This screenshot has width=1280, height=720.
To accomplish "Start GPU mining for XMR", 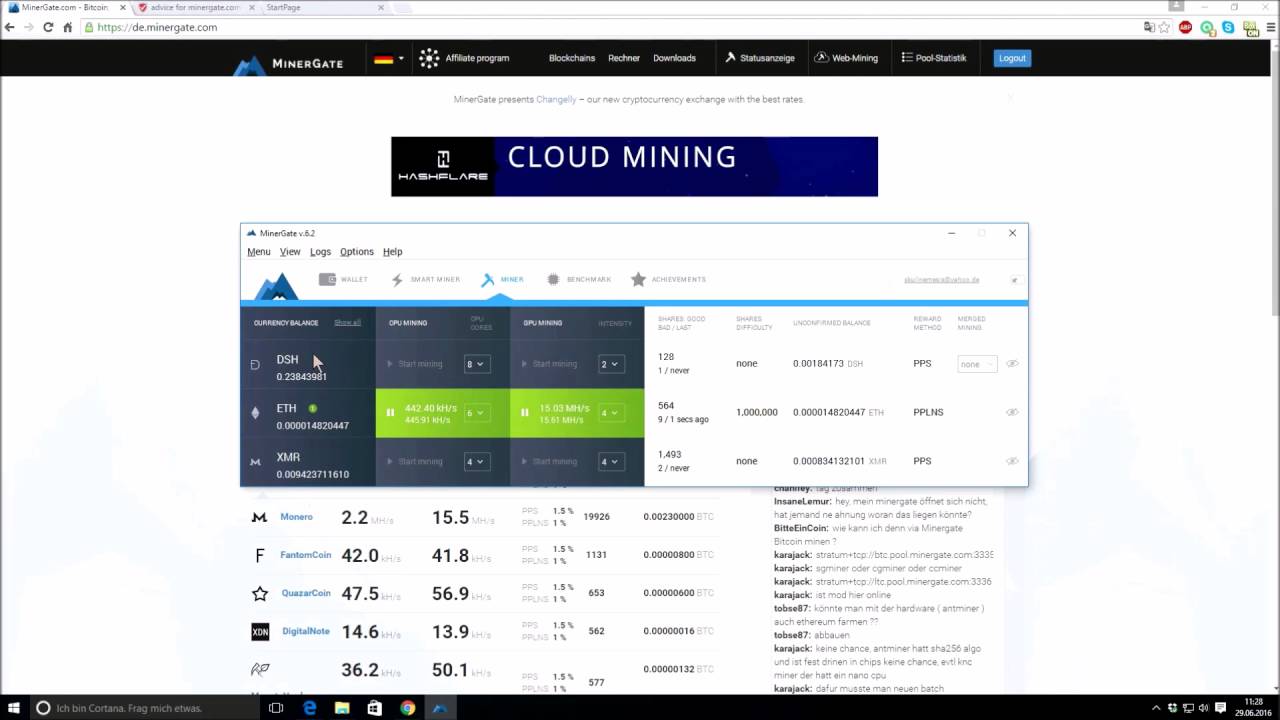I will coord(550,462).
